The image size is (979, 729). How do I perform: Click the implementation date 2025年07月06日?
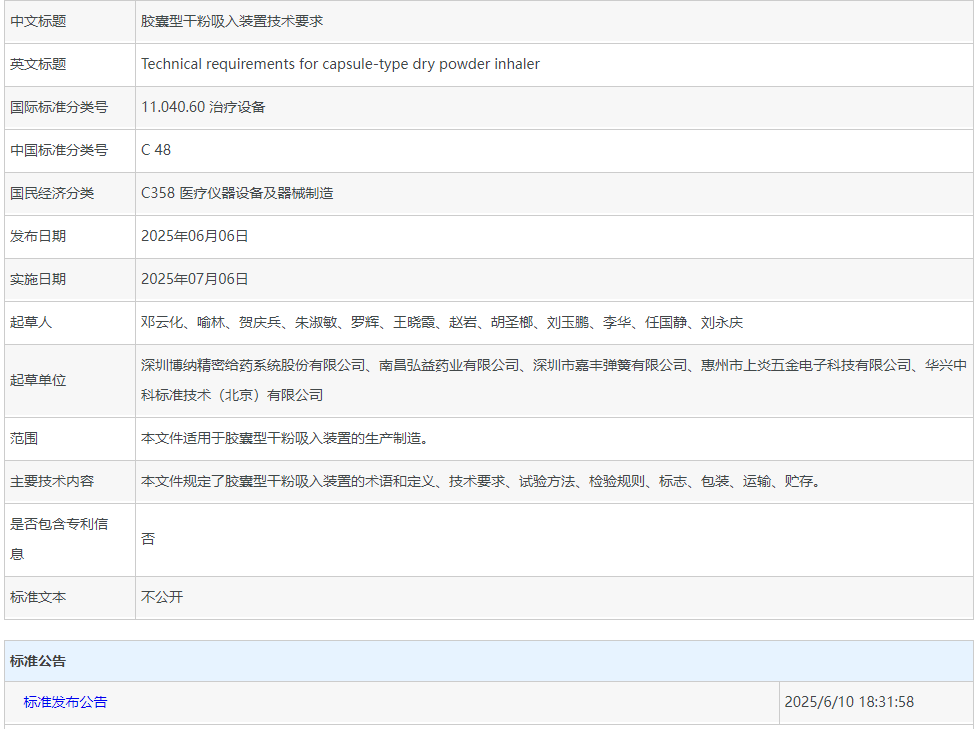(195, 279)
